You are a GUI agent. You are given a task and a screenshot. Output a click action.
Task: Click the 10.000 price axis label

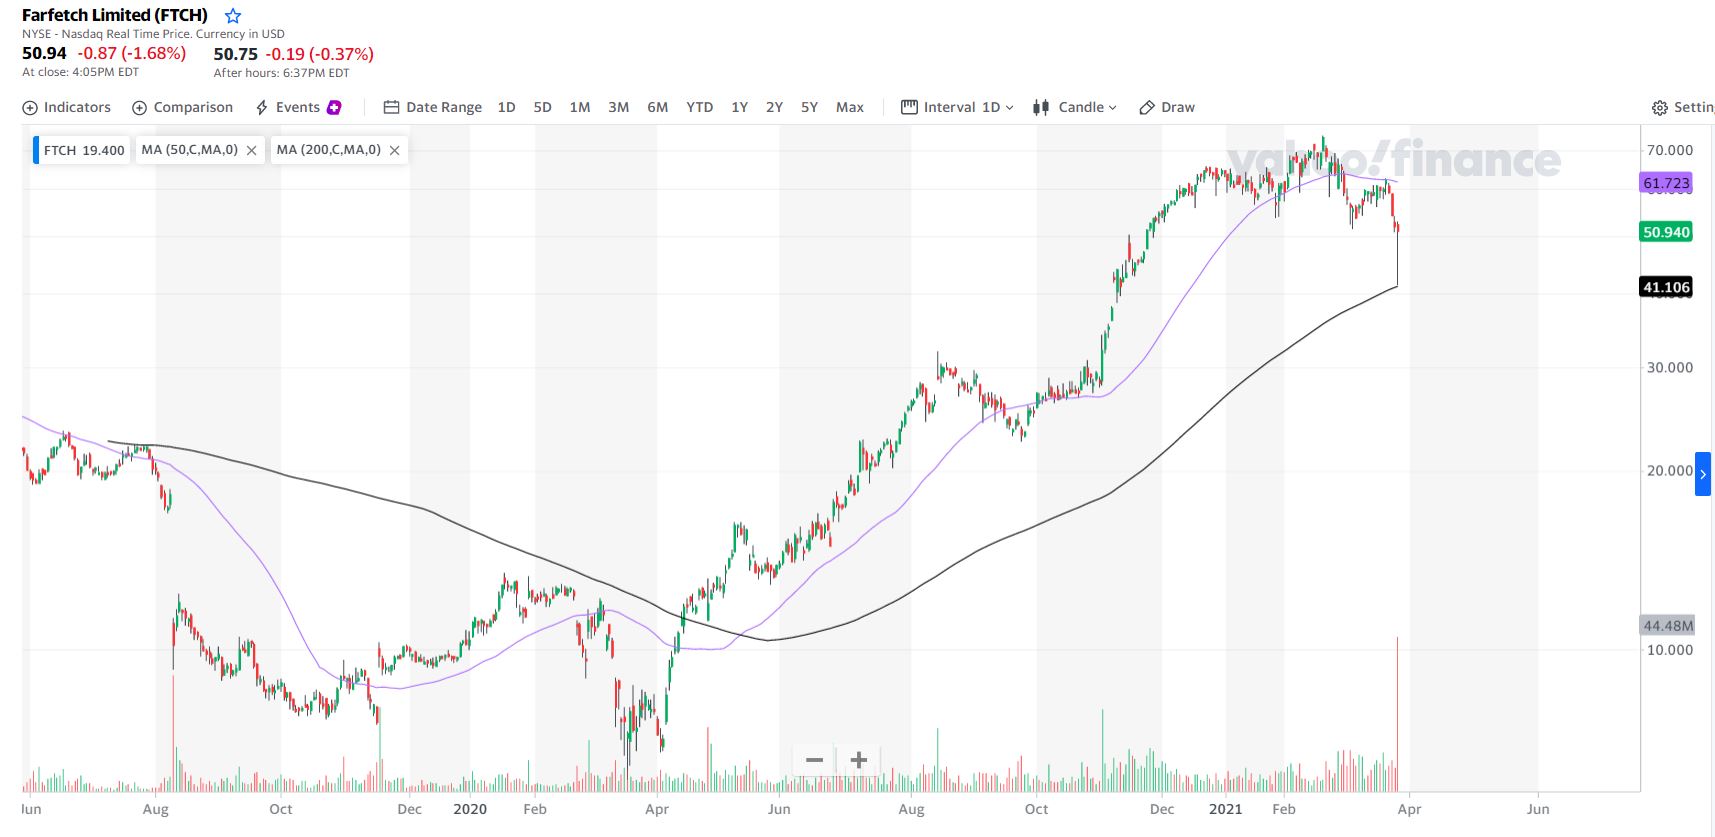point(1670,650)
